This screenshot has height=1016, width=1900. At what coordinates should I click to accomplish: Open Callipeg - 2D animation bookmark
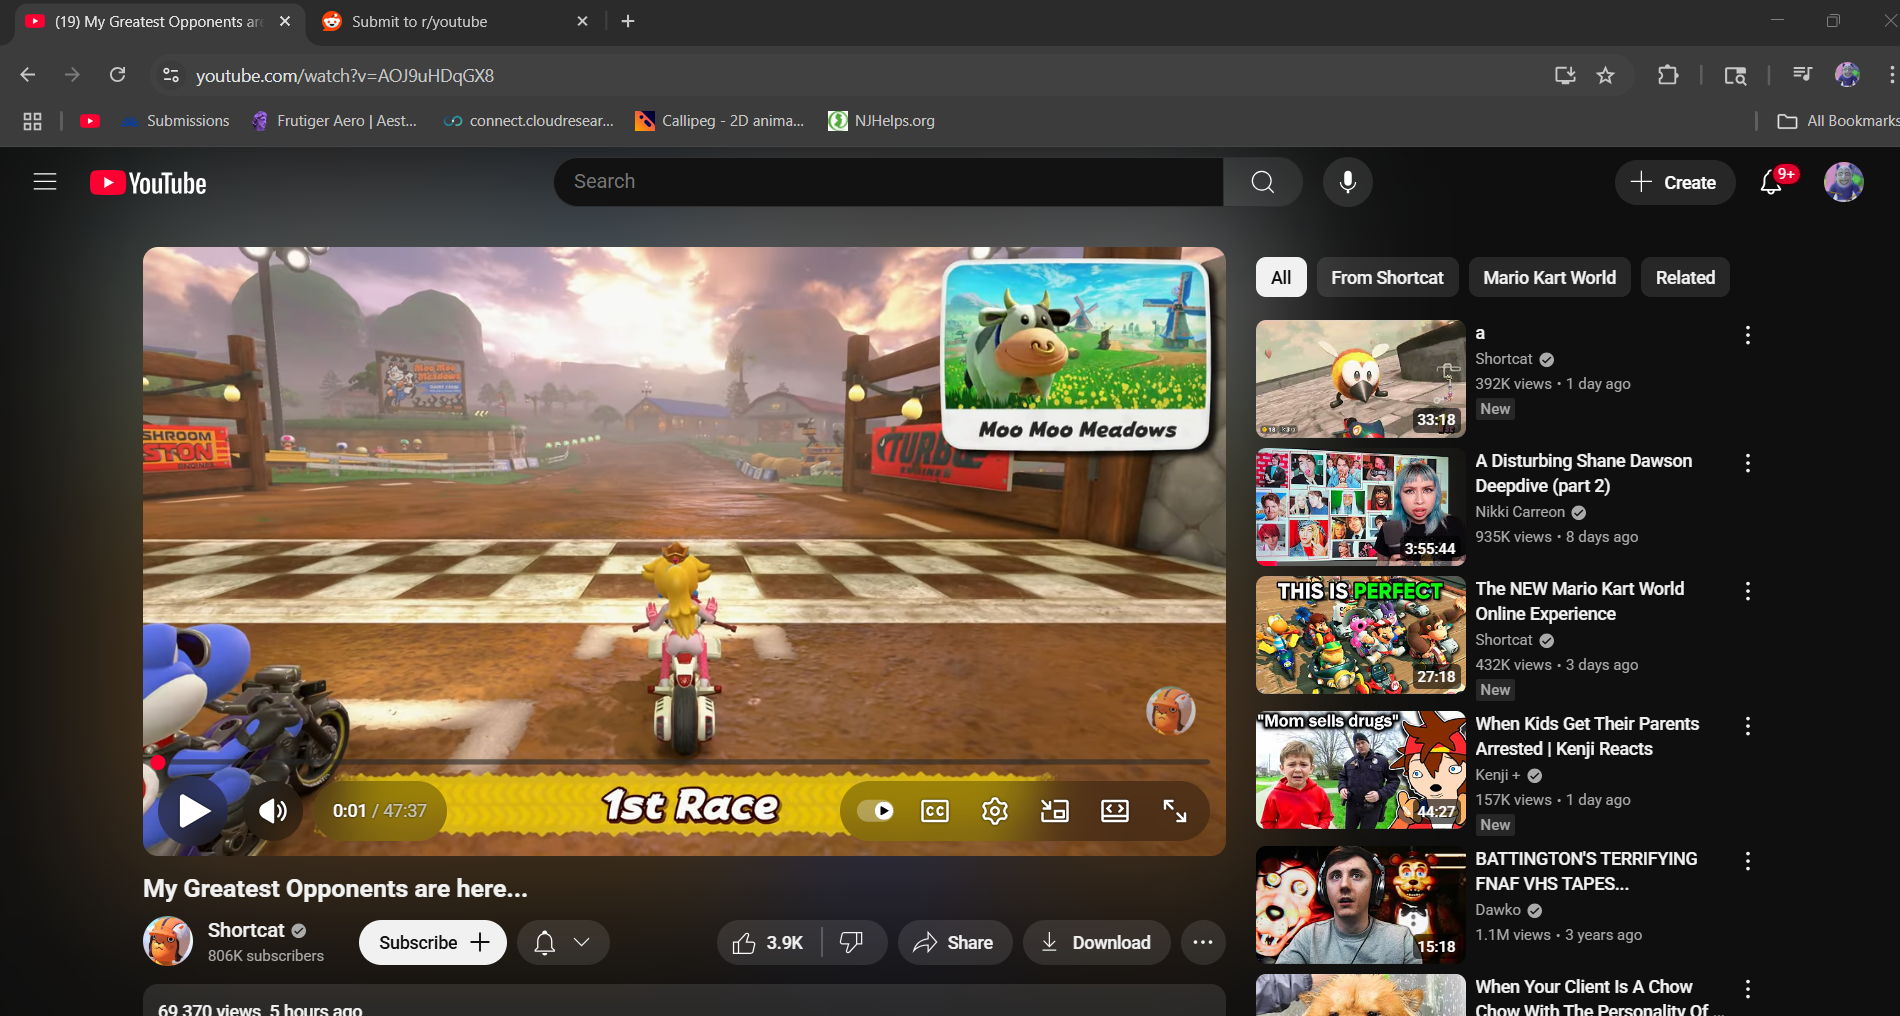pos(720,121)
